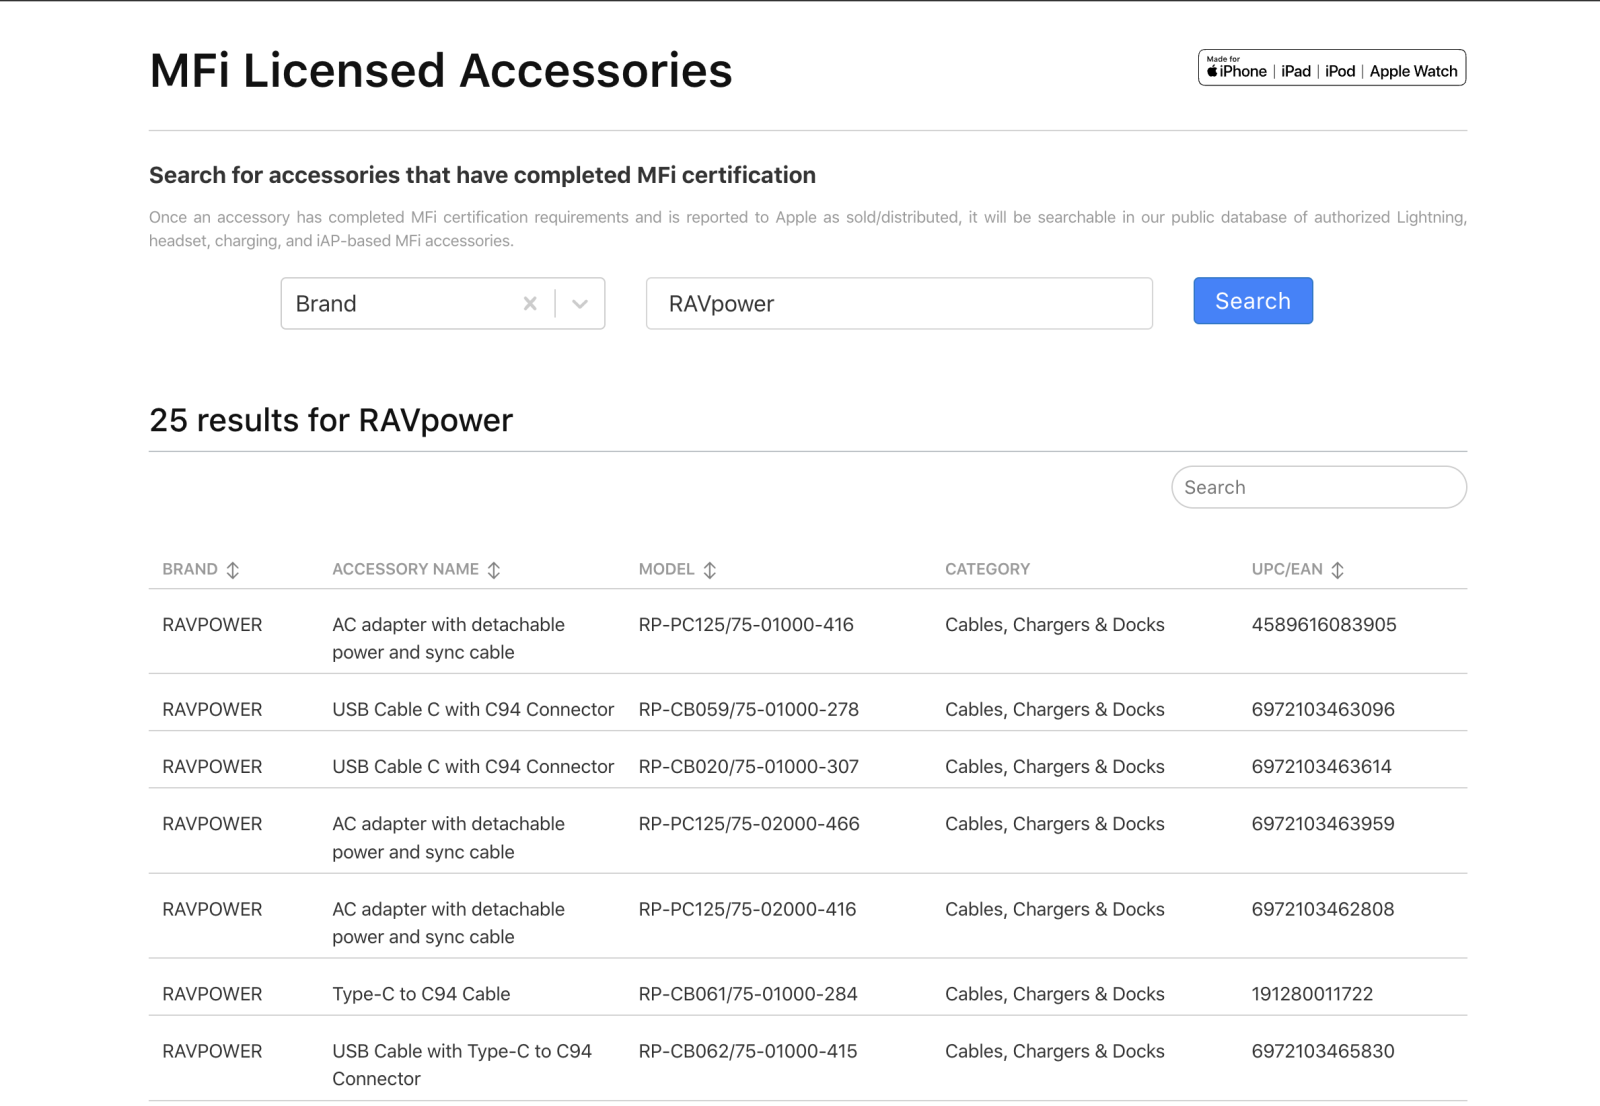This screenshot has width=1600, height=1106.
Task: Click the MFi Licensed Accessories heading
Action: click(x=441, y=71)
